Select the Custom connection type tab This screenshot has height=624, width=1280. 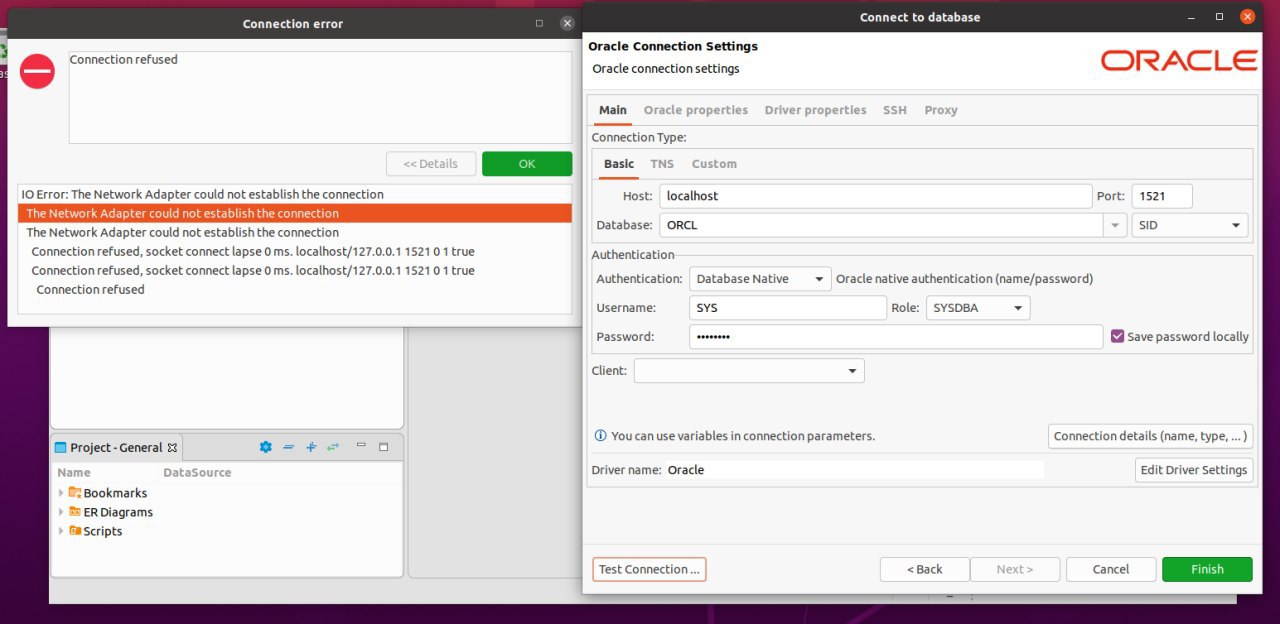pyautogui.click(x=714, y=164)
